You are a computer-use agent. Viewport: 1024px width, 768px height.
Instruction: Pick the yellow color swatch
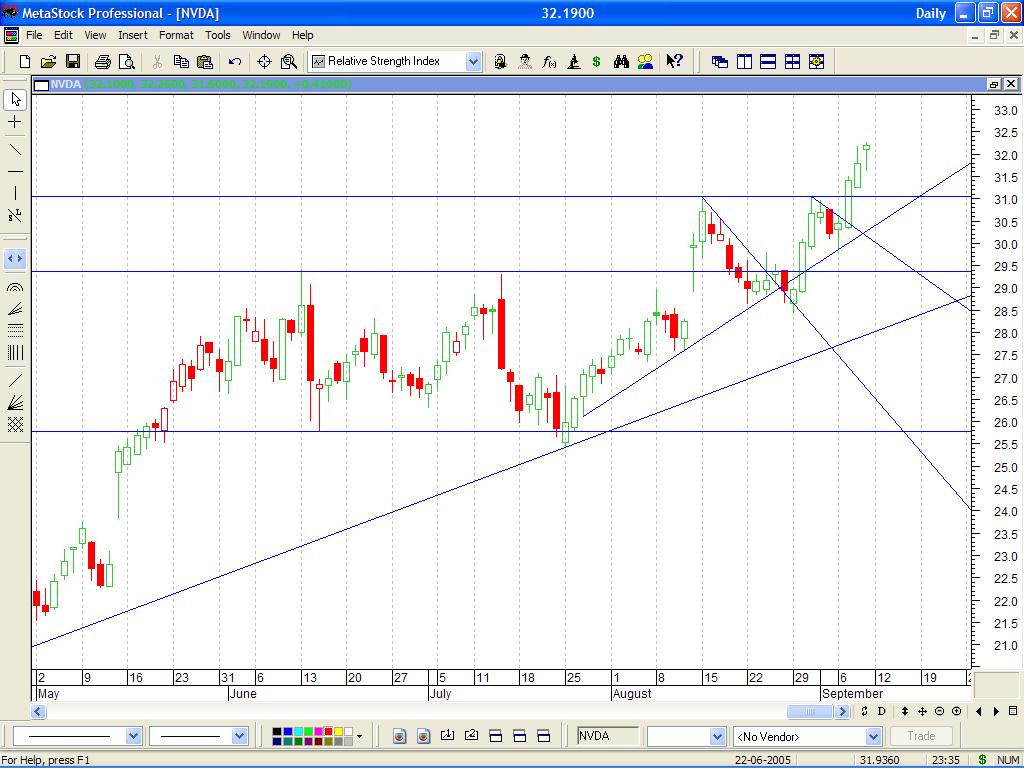pyautogui.click(x=338, y=732)
